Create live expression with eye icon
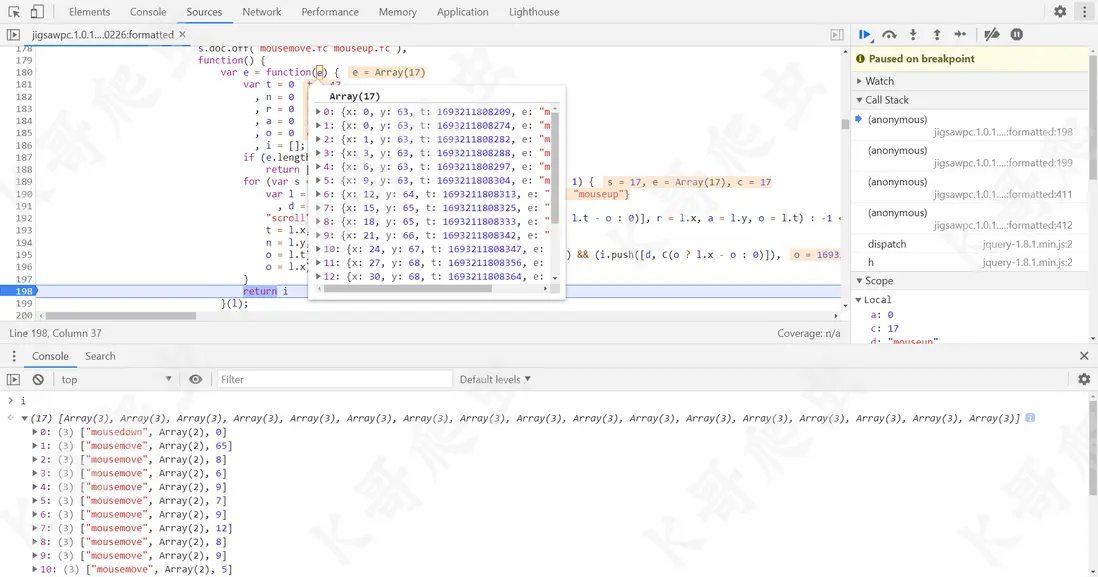 coord(196,380)
